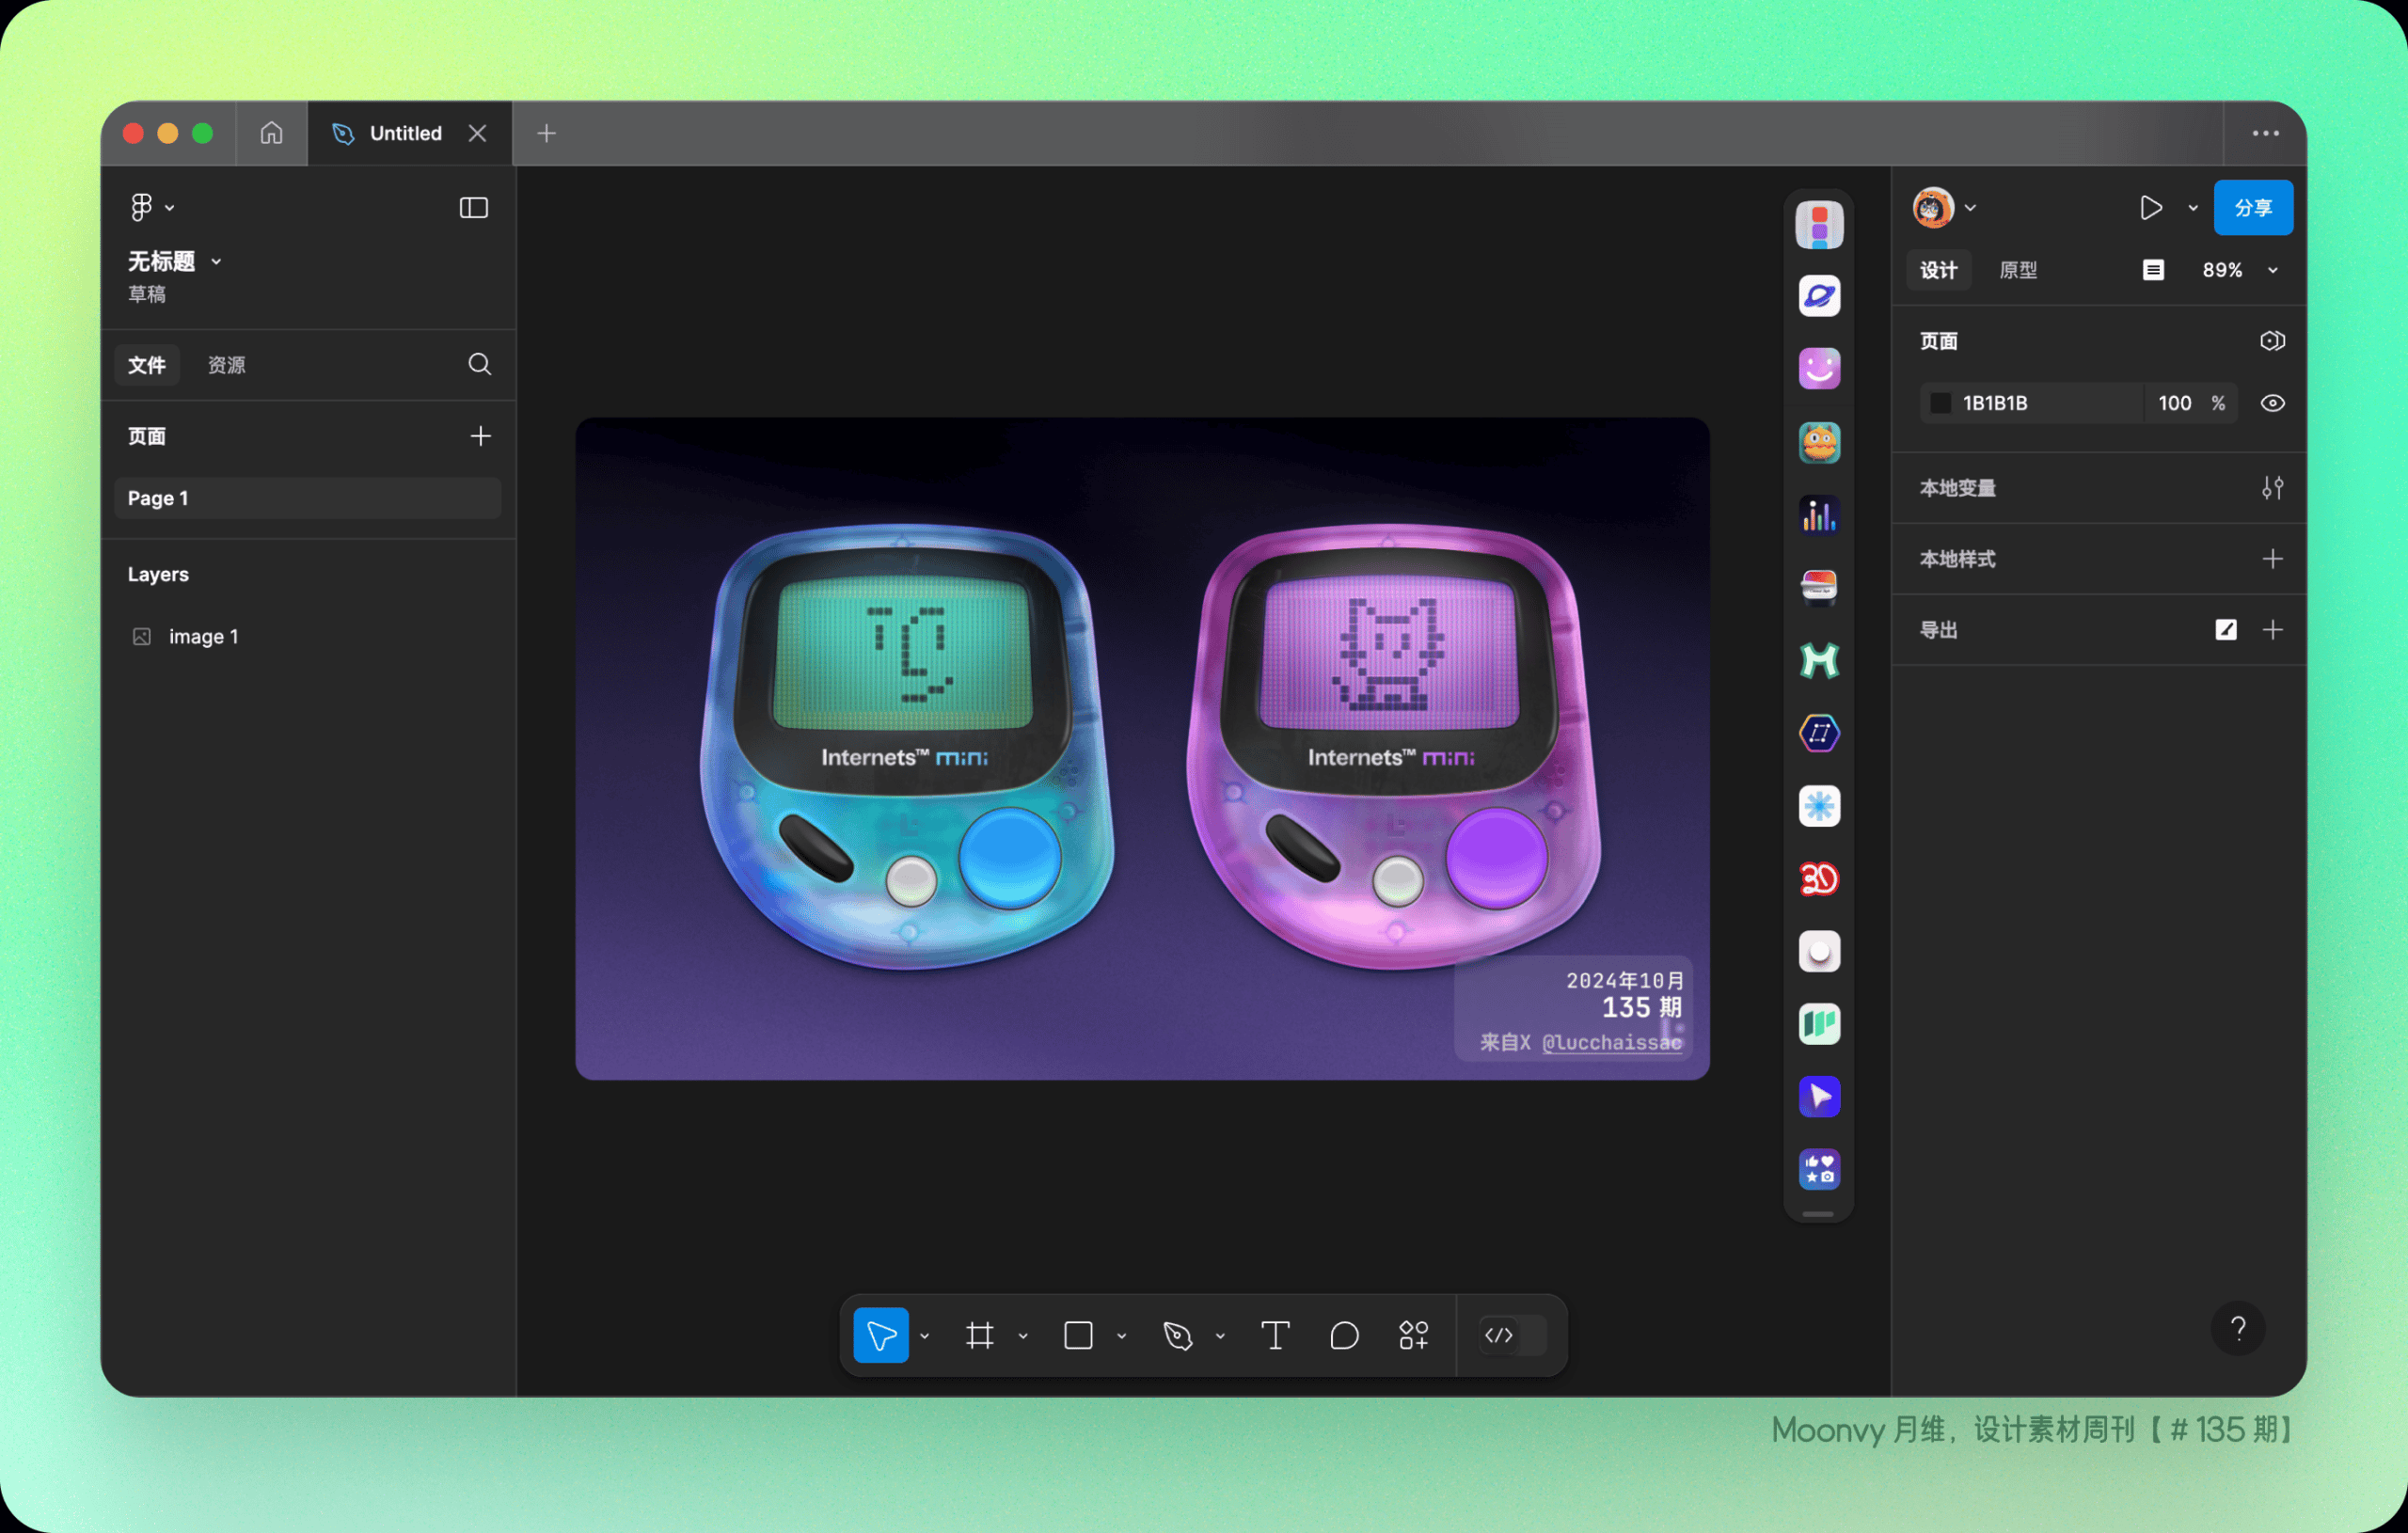2408x1533 pixels.
Task: Expand the Pen tool options chevron
Action: 1220,1336
